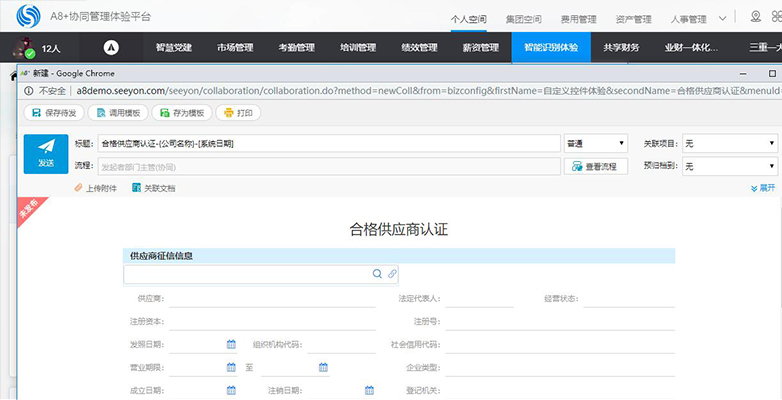Click the 查看流程 button

tap(595, 167)
